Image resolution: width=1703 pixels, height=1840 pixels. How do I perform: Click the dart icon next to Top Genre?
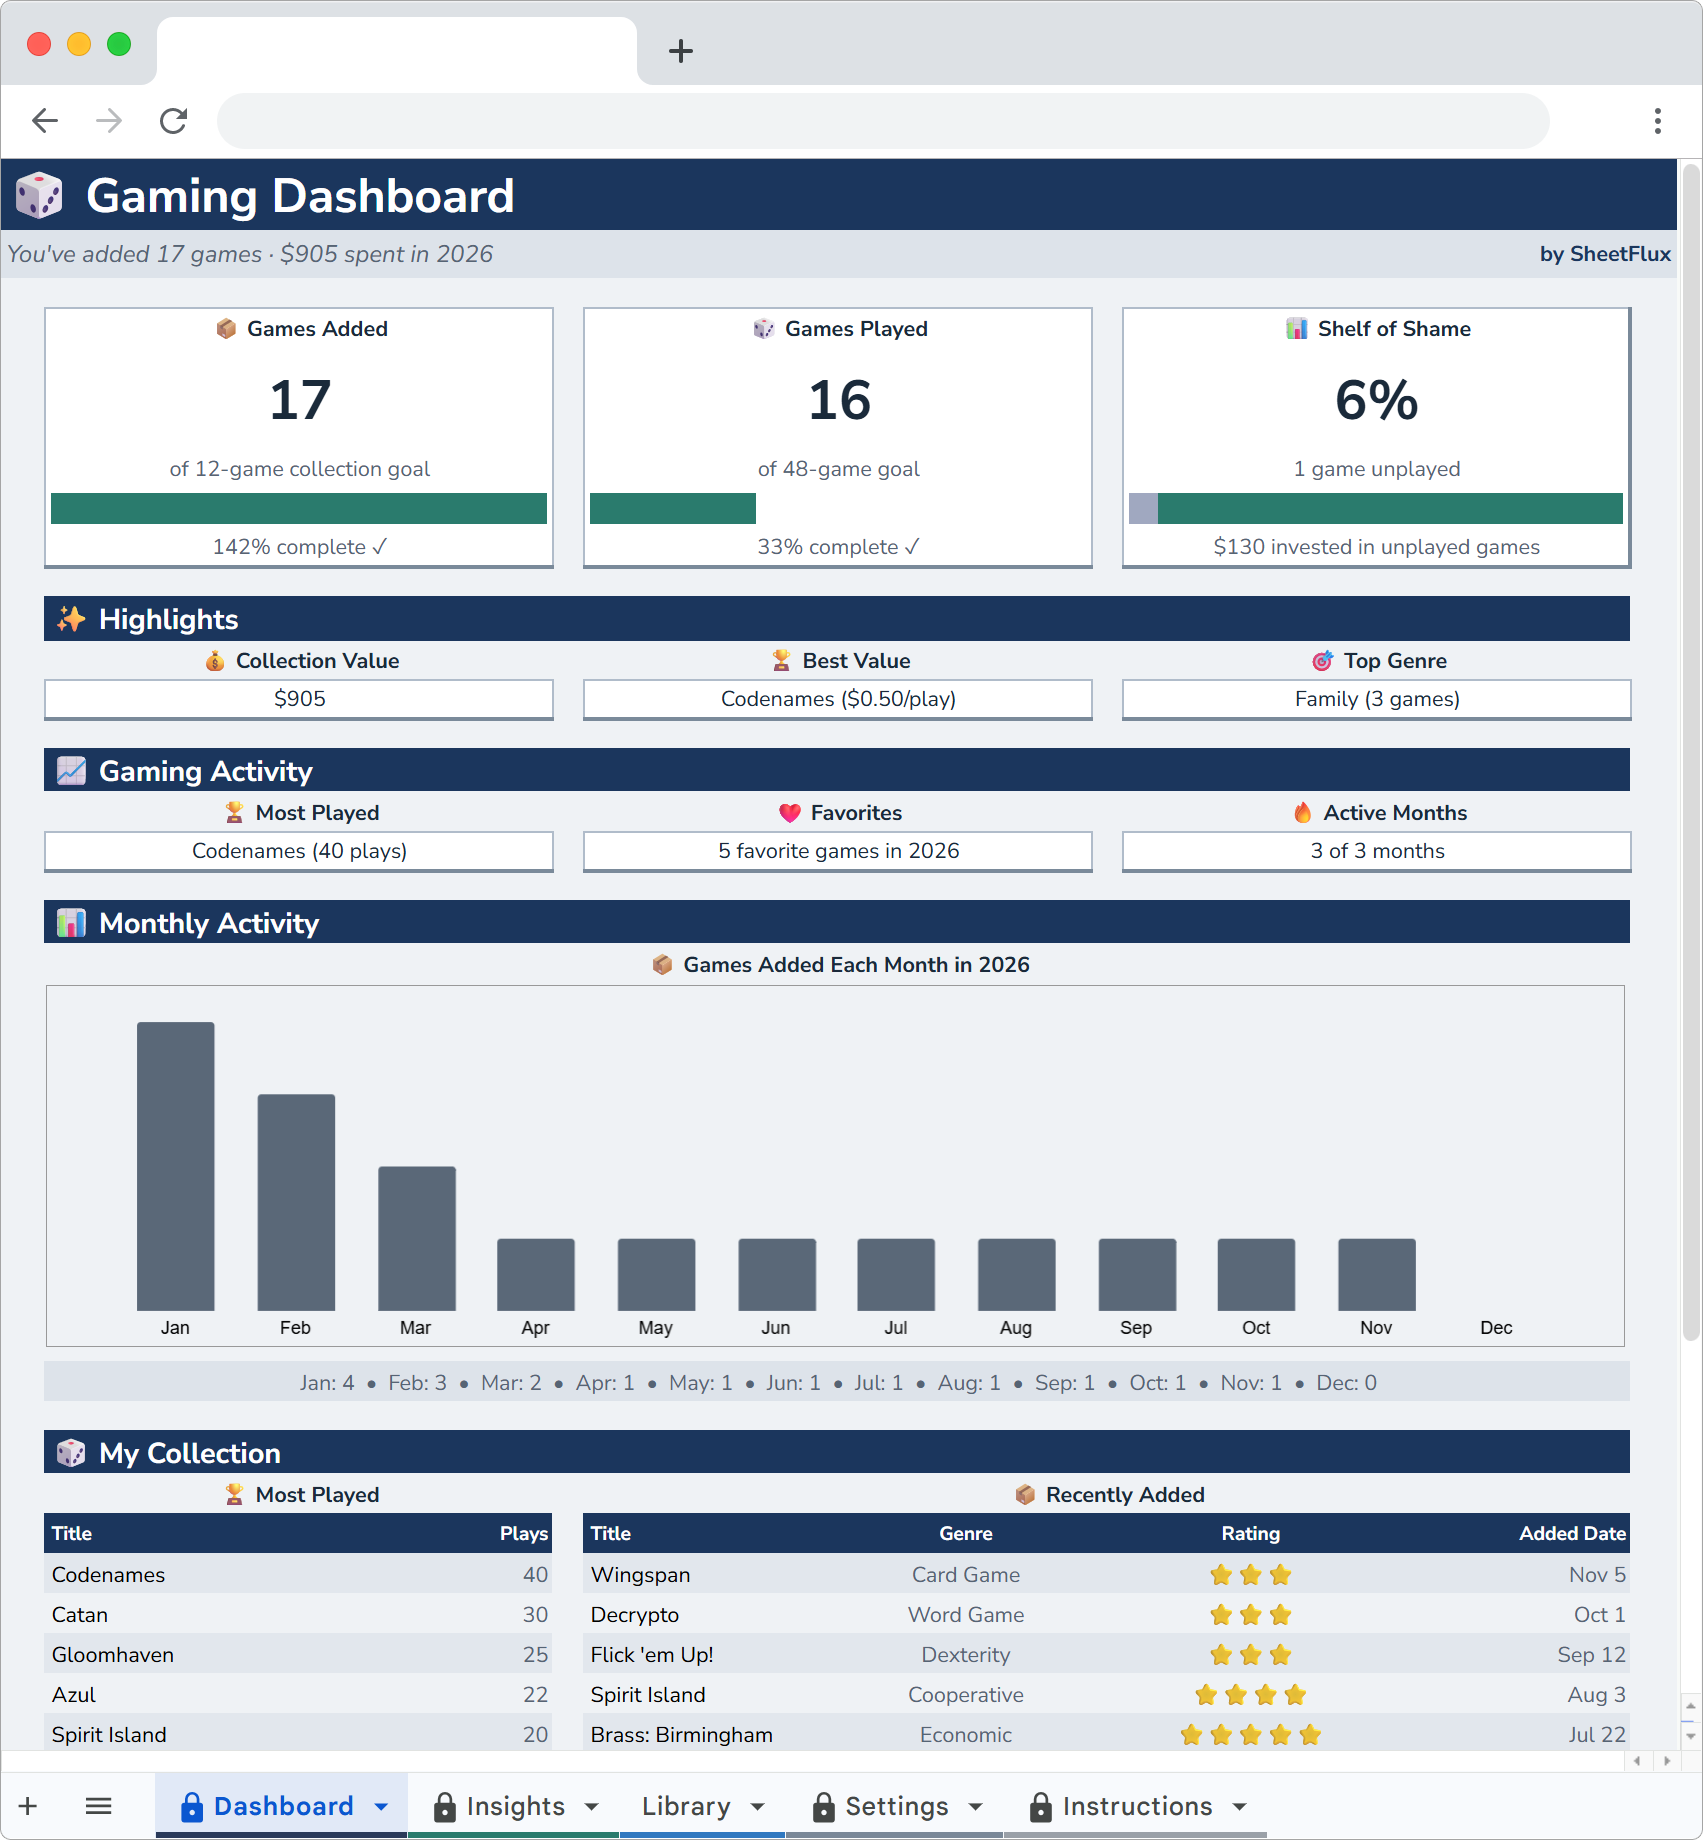[x=1322, y=660]
